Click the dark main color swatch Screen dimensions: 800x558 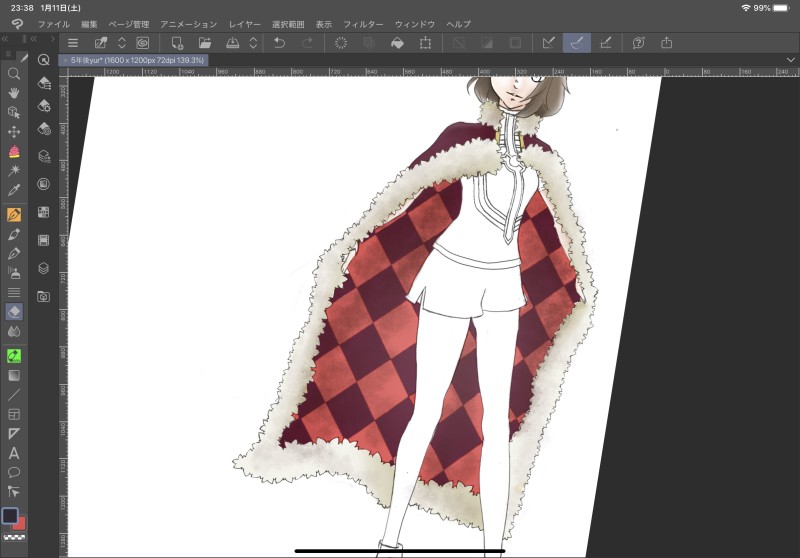pyautogui.click(x=10, y=516)
